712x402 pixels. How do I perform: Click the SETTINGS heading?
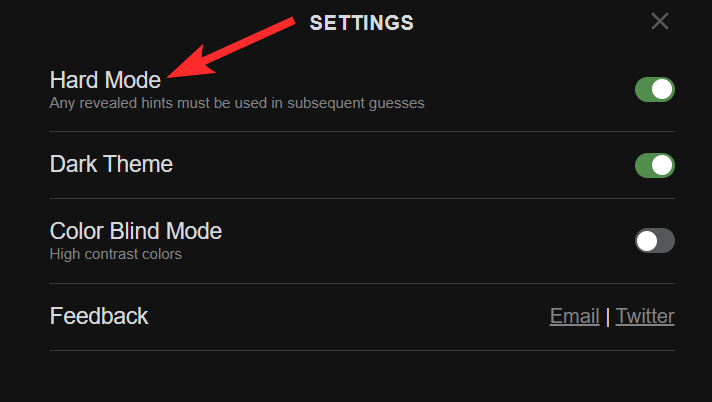click(361, 22)
